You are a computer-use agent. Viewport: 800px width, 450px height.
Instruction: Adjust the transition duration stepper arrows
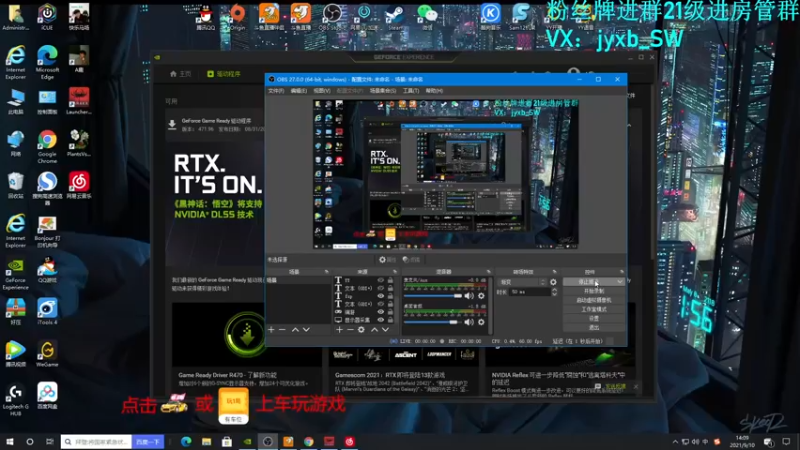(x=555, y=292)
